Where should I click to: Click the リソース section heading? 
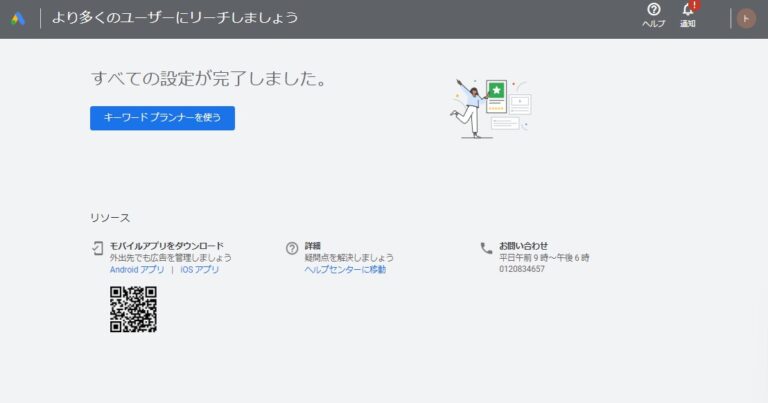[x=110, y=217]
